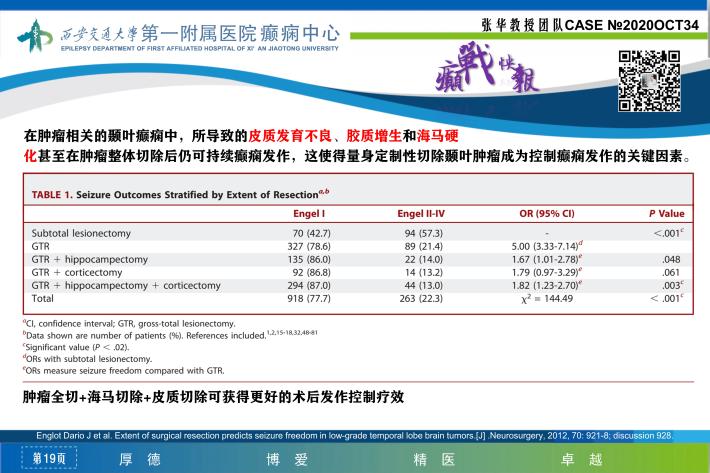
Task: Click cell value '92 (86.8)'
Action: point(312,272)
